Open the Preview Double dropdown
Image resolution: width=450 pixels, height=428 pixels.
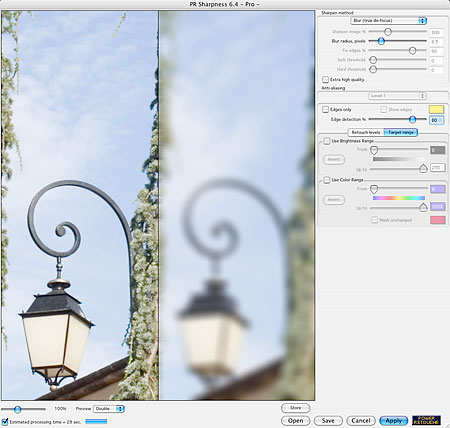(x=109, y=409)
